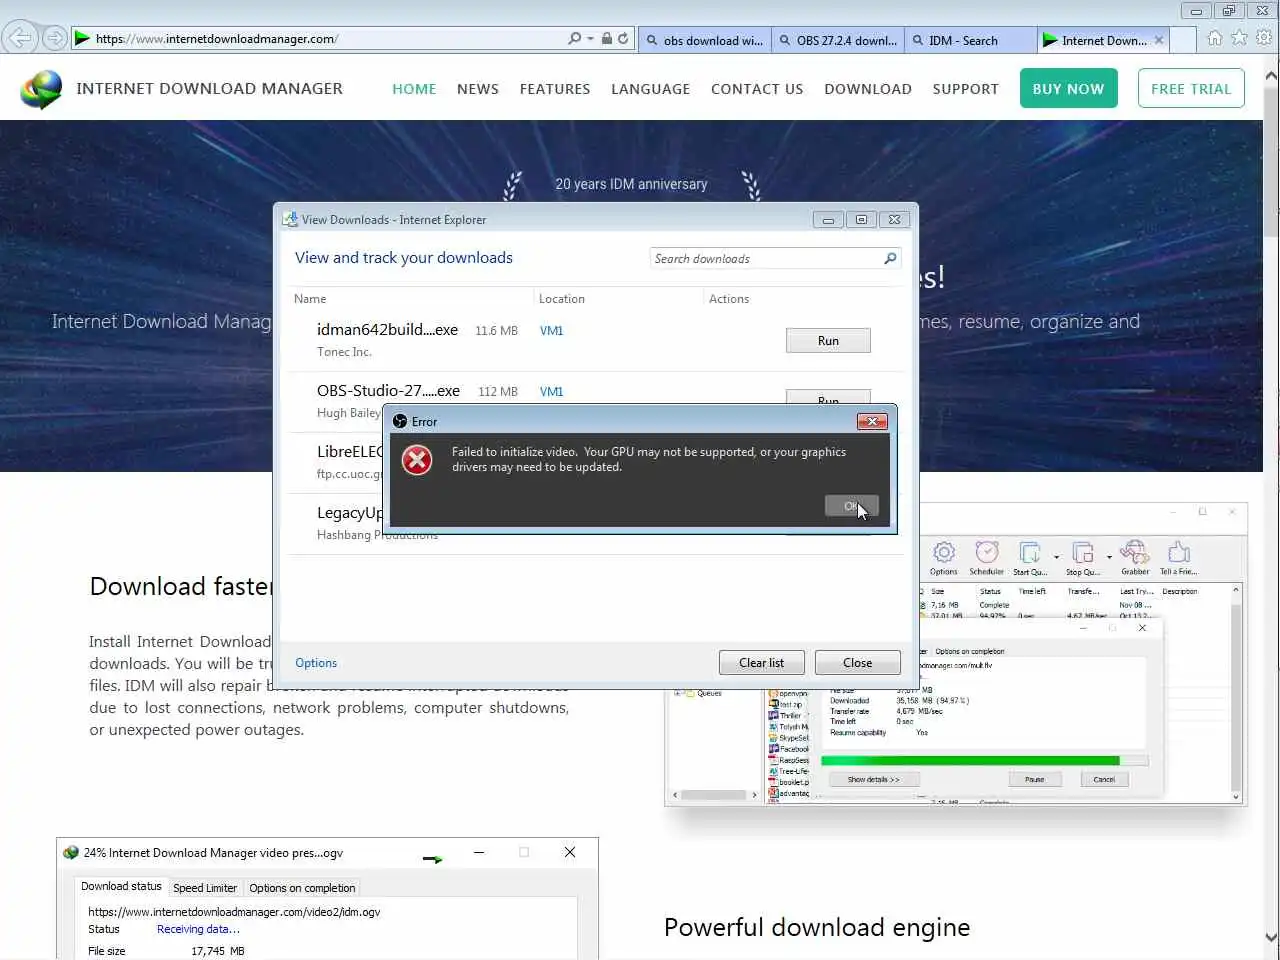Click the Close button in View Downloads

pyautogui.click(x=857, y=663)
